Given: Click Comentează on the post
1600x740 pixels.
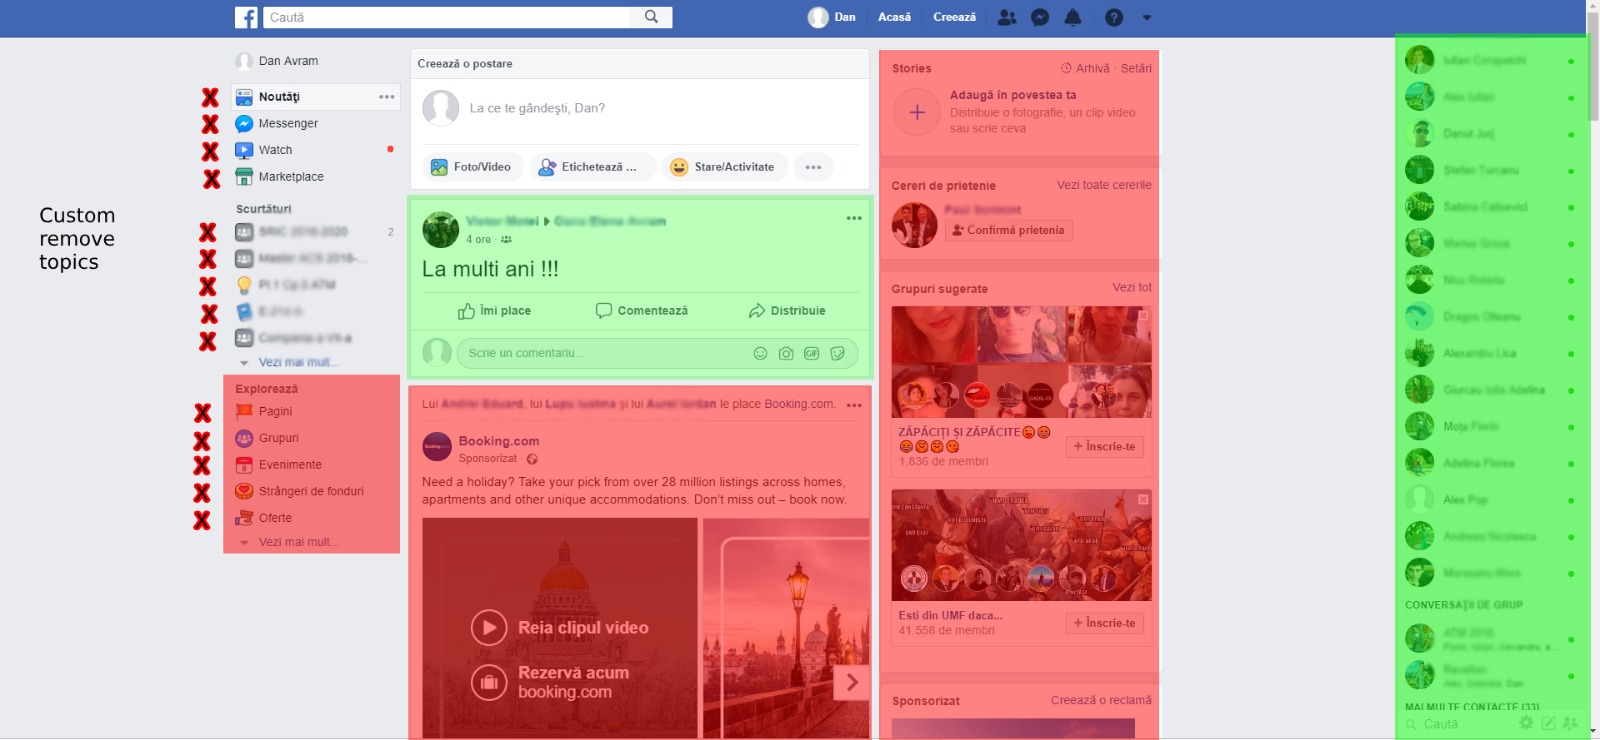Looking at the screenshot, I should (x=641, y=311).
